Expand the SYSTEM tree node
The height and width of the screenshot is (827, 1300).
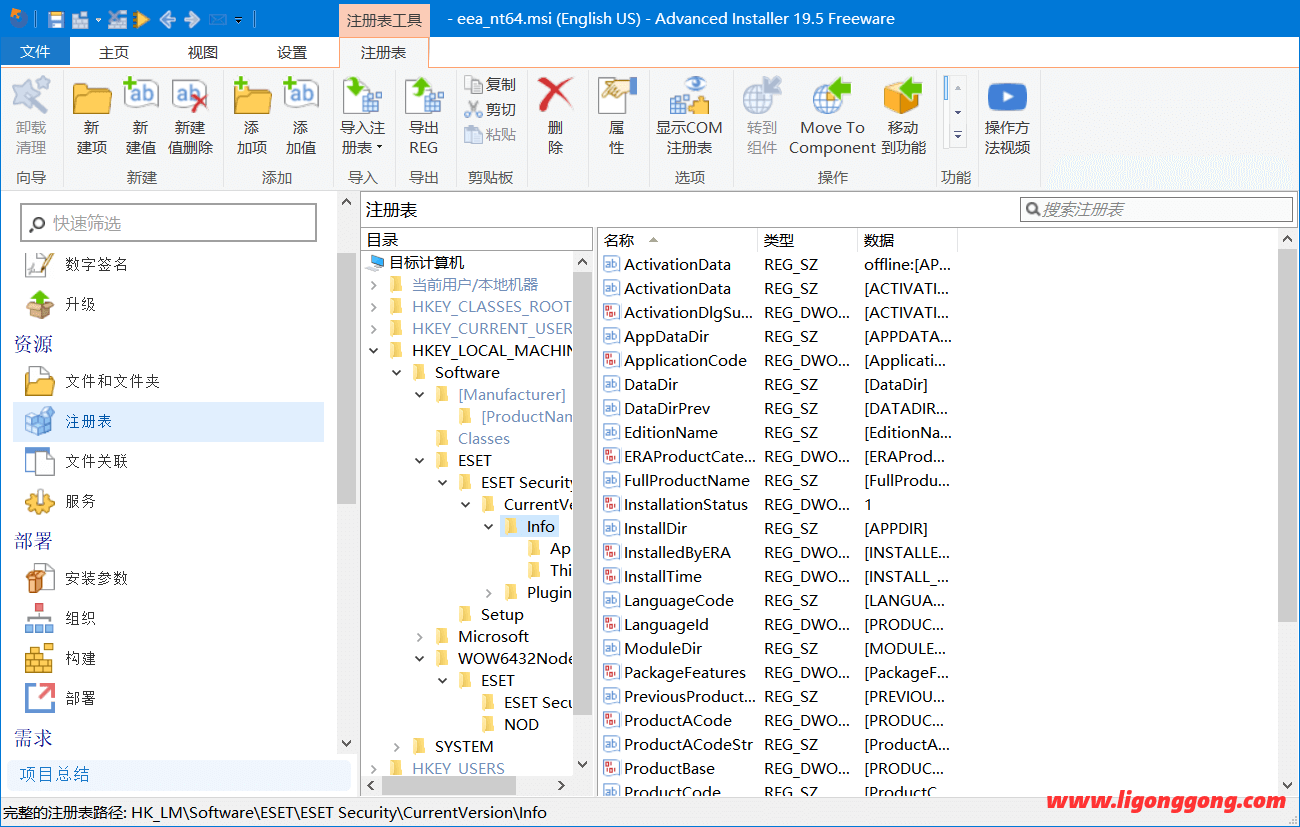(x=397, y=747)
